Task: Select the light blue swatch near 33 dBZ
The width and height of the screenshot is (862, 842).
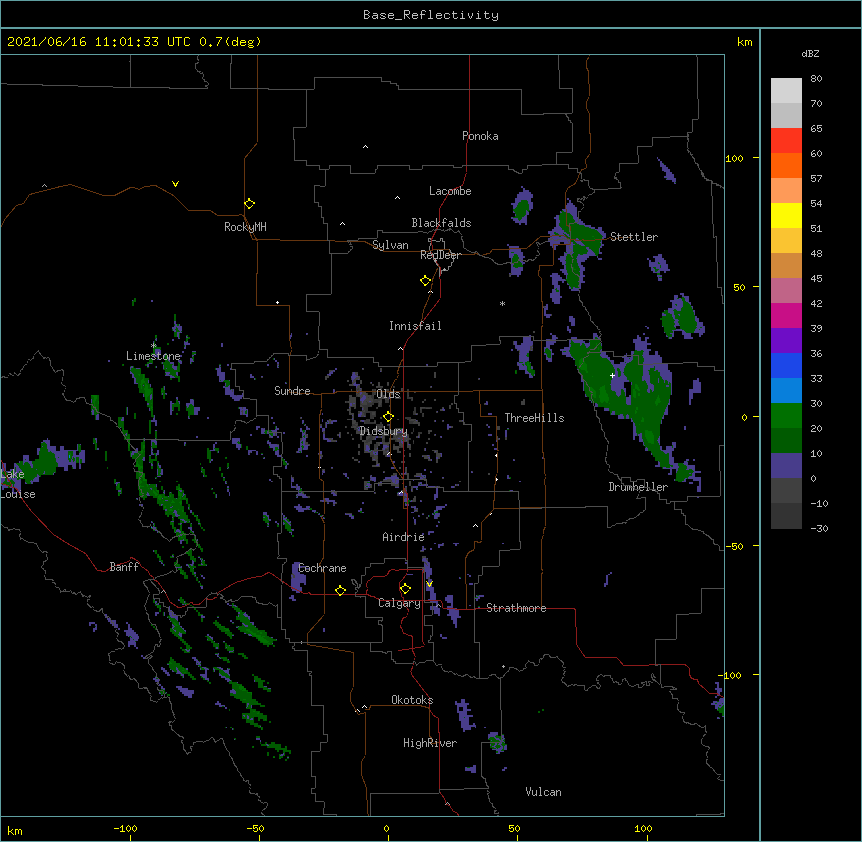Action: pos(786,390)
